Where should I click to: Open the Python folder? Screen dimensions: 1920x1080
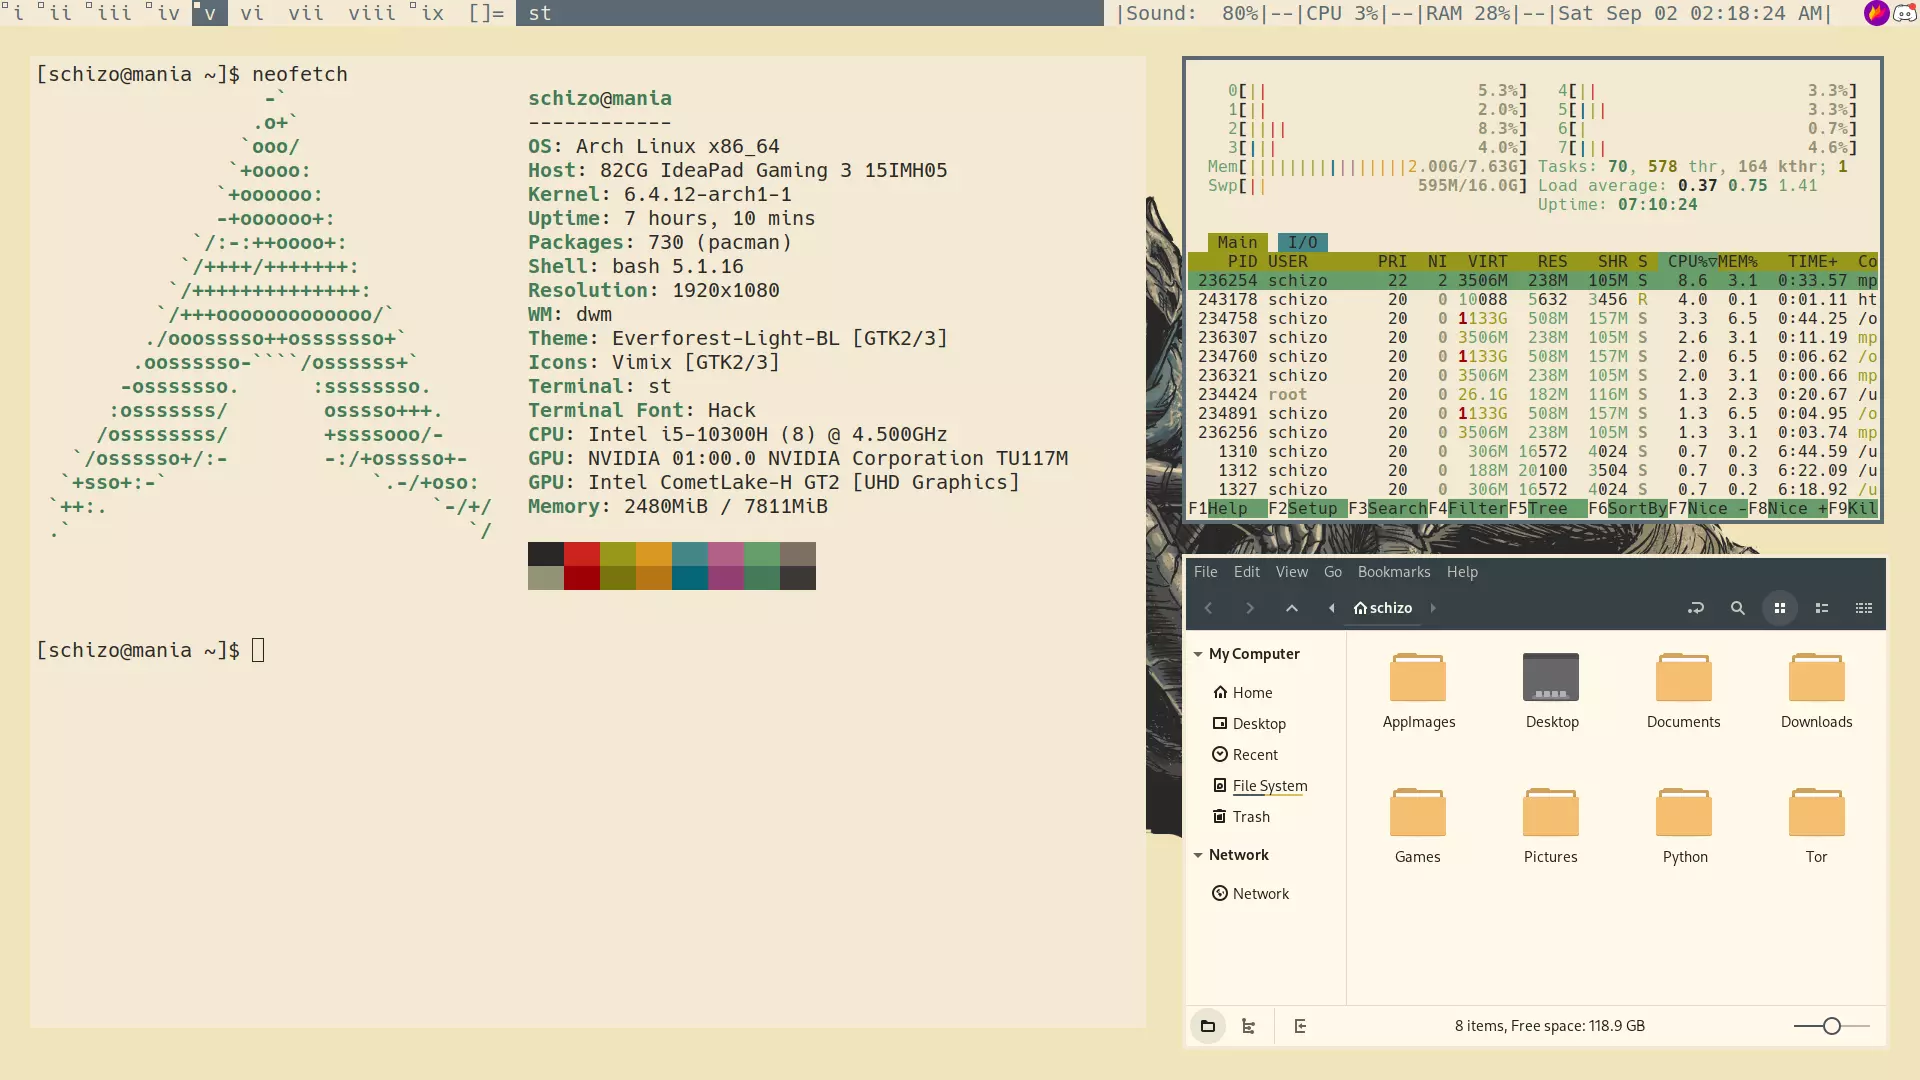point(1684,825)
